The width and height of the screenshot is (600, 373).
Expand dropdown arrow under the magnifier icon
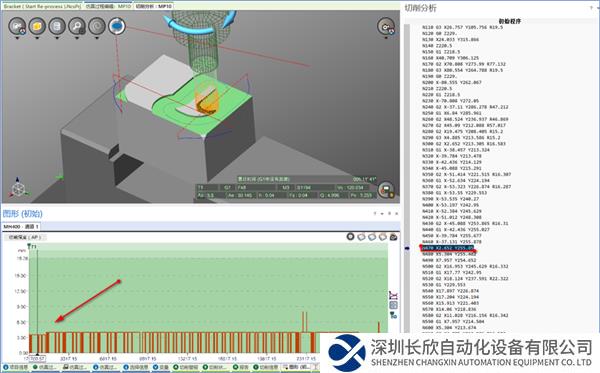tap(77, 38)
